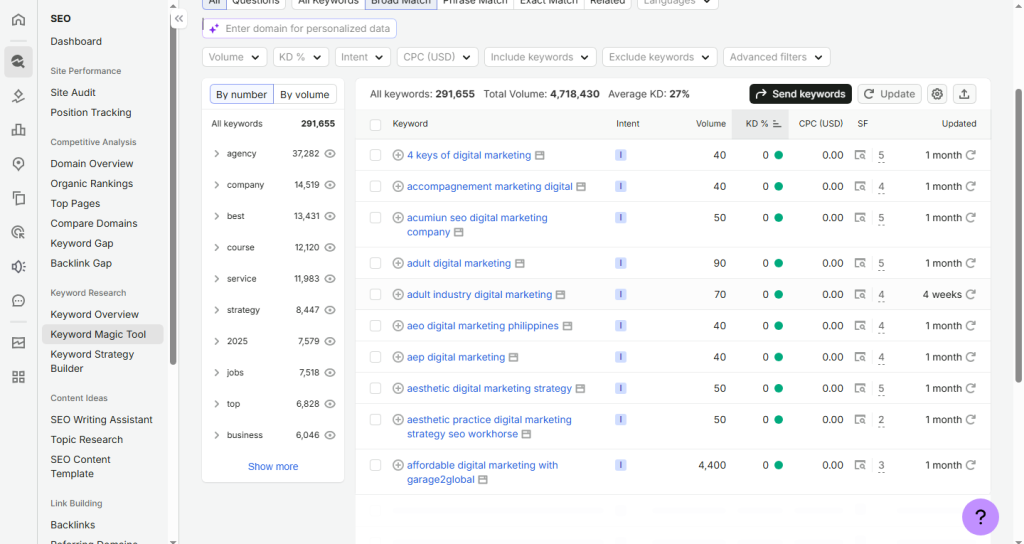
Task: Refresh the 'adult industry digital marketing' row
Action: (971, 295)
